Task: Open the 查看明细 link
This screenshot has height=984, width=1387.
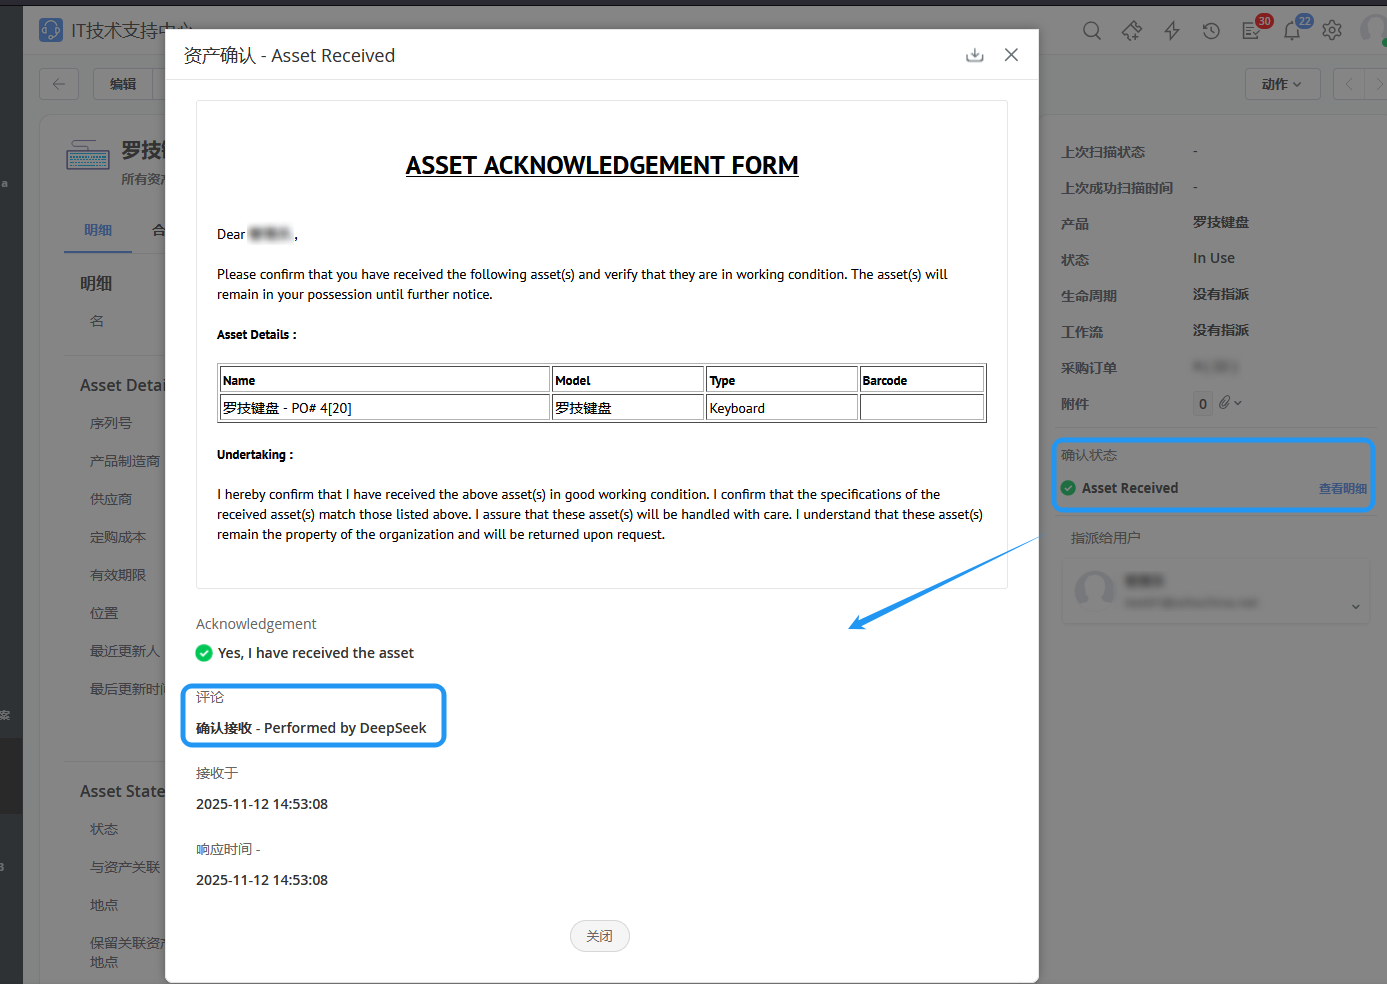Action: click(1342, 489)
